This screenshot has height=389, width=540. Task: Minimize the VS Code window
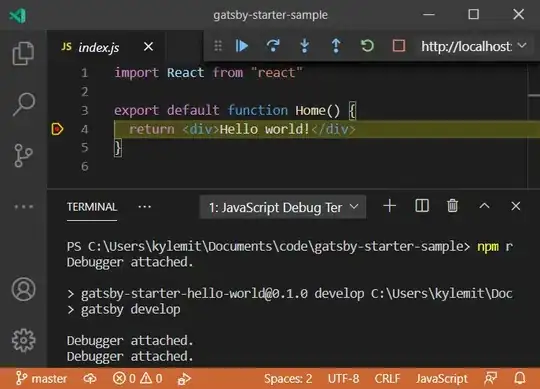tap(429, 15)
